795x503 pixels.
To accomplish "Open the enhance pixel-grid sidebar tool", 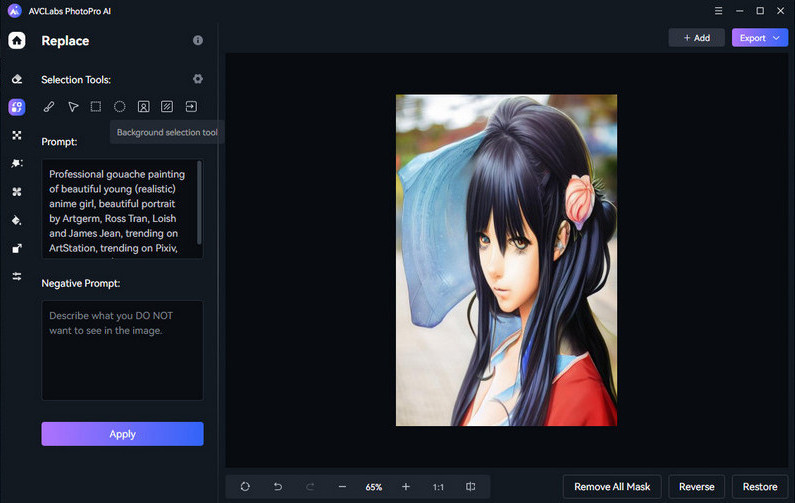I will pos(17,135).
